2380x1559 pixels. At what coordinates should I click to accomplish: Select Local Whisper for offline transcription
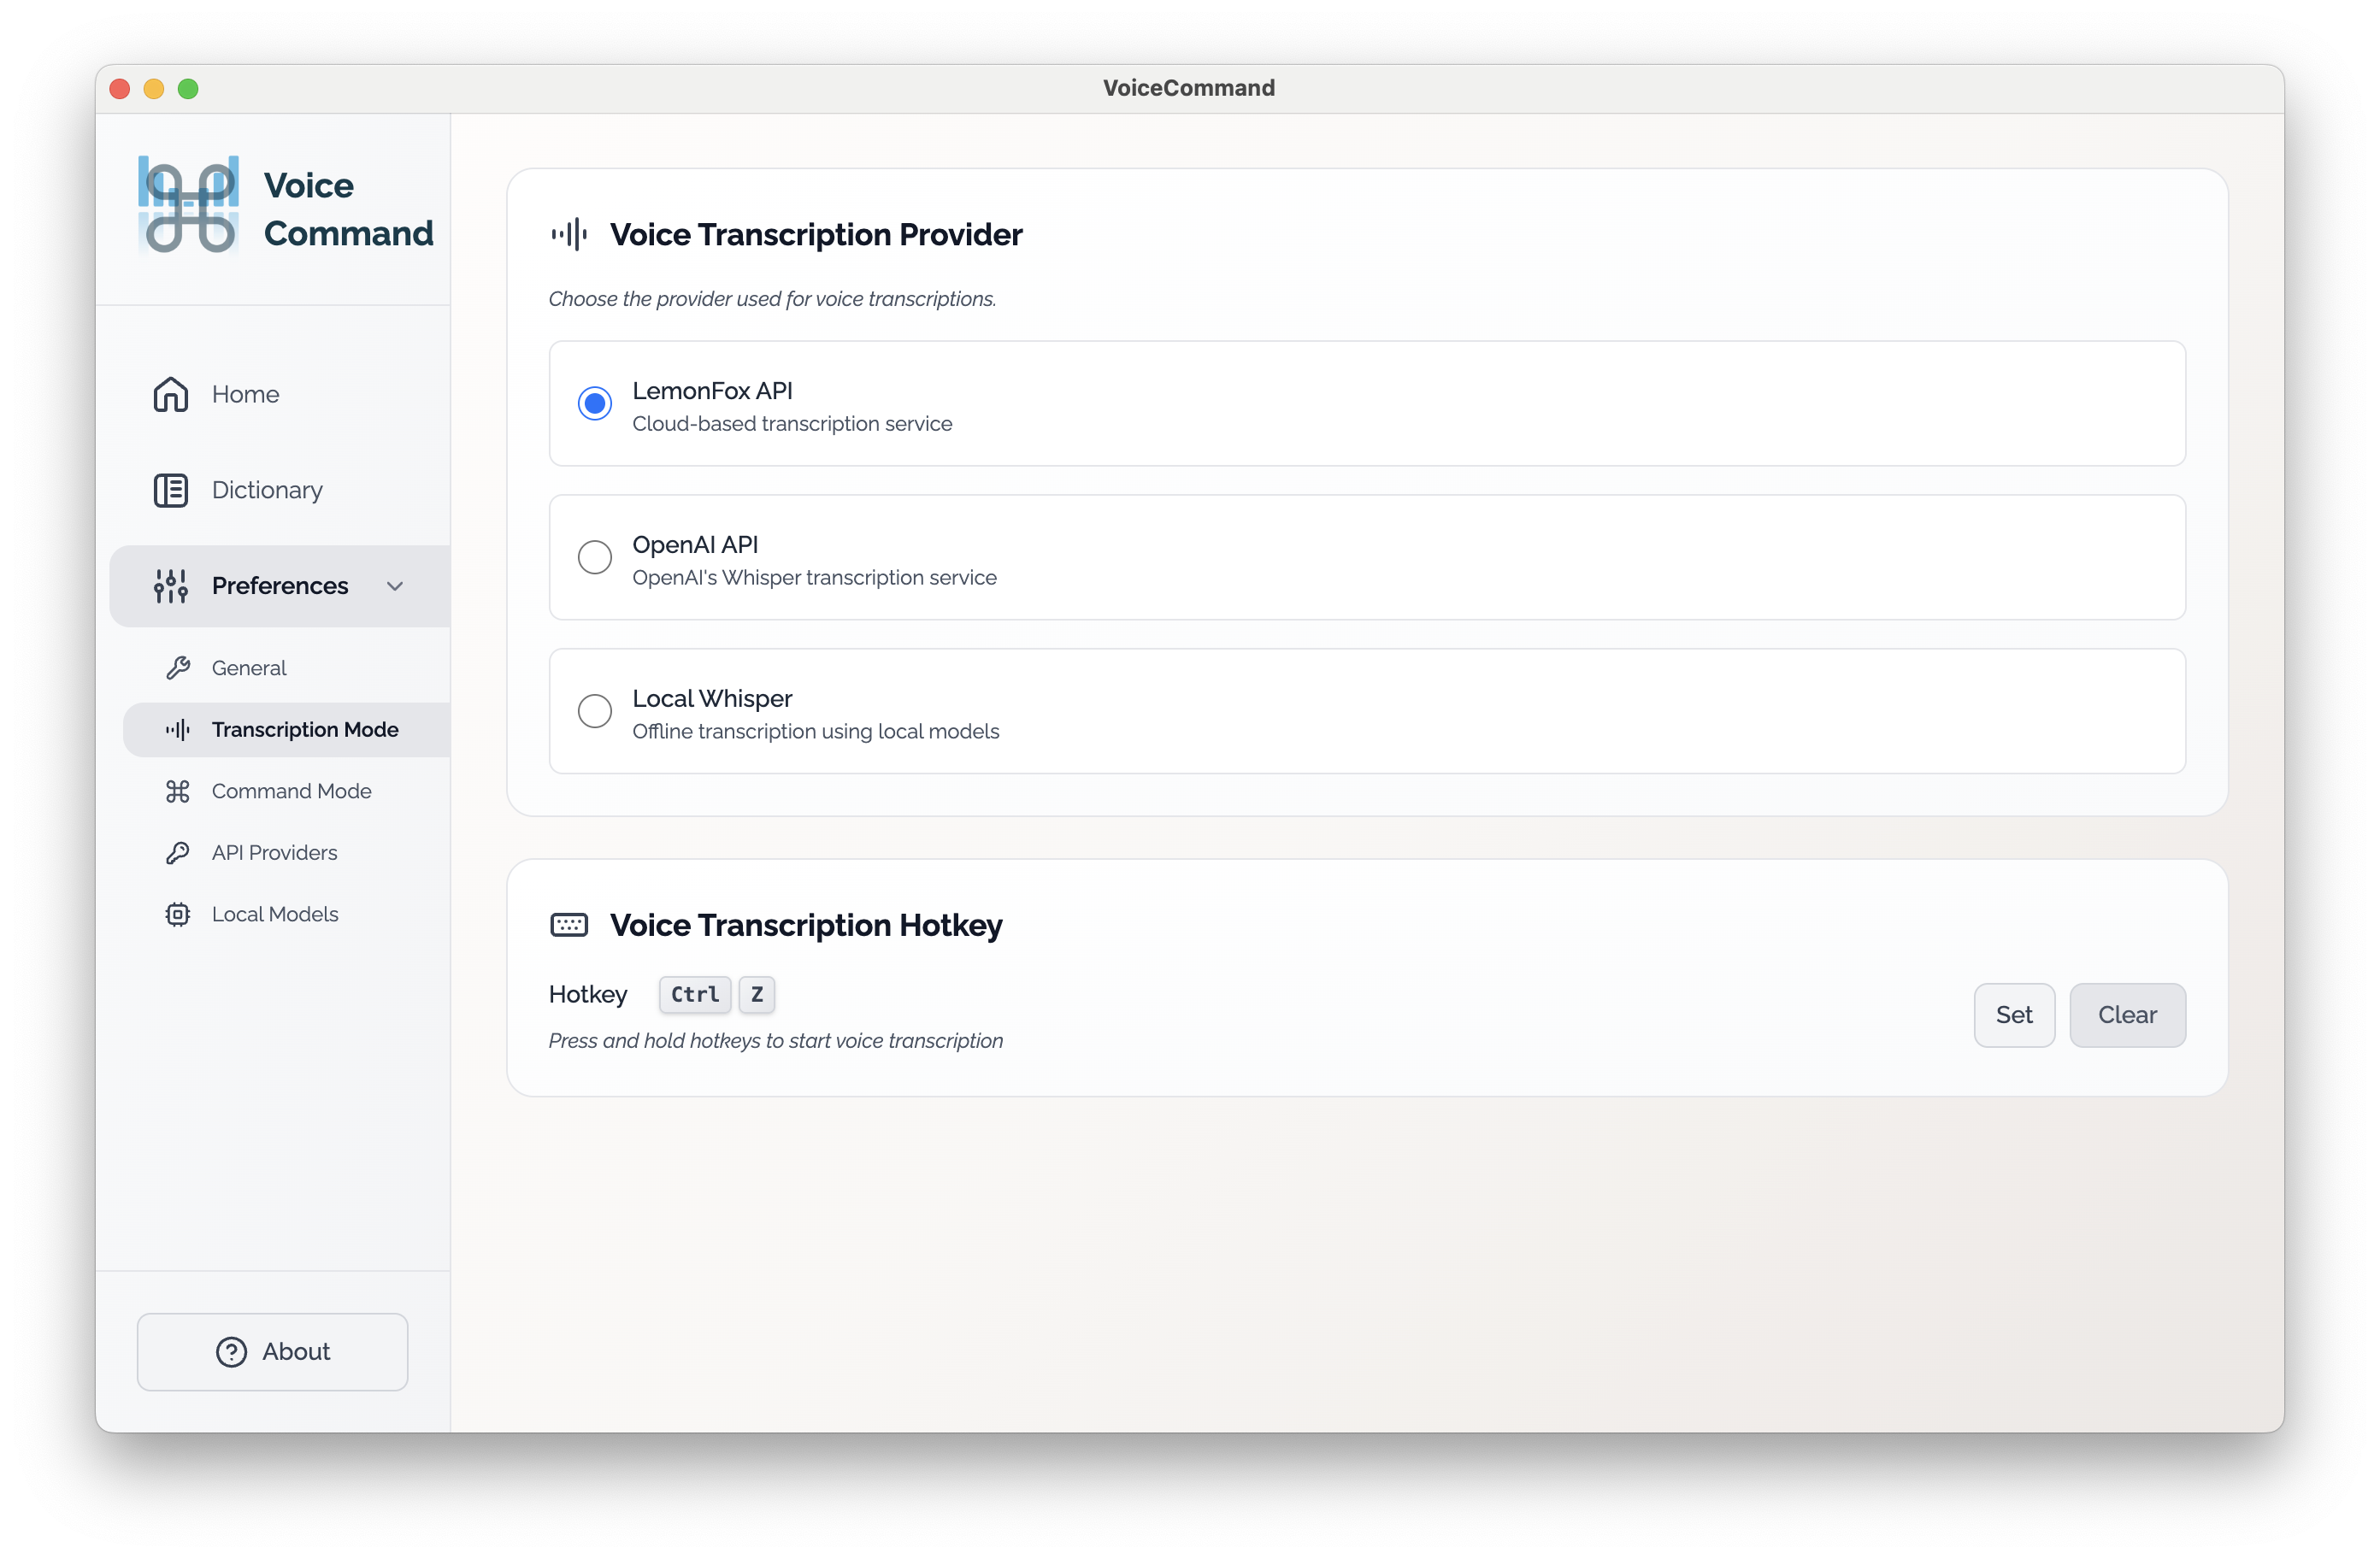pyautogui.click(x=594, y=711)
